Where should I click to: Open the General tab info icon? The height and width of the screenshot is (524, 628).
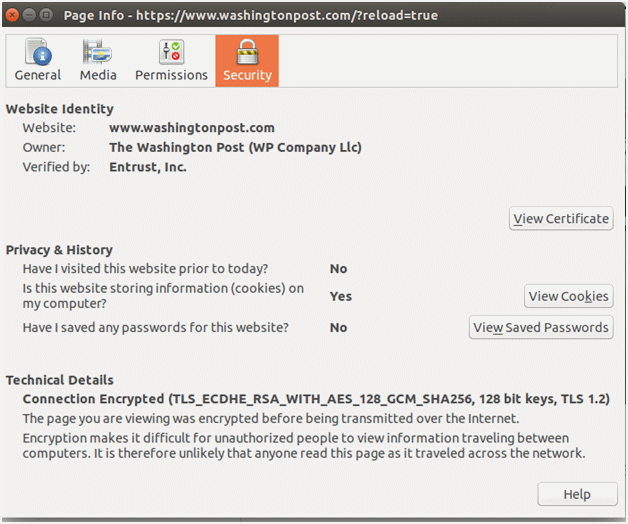38,52
